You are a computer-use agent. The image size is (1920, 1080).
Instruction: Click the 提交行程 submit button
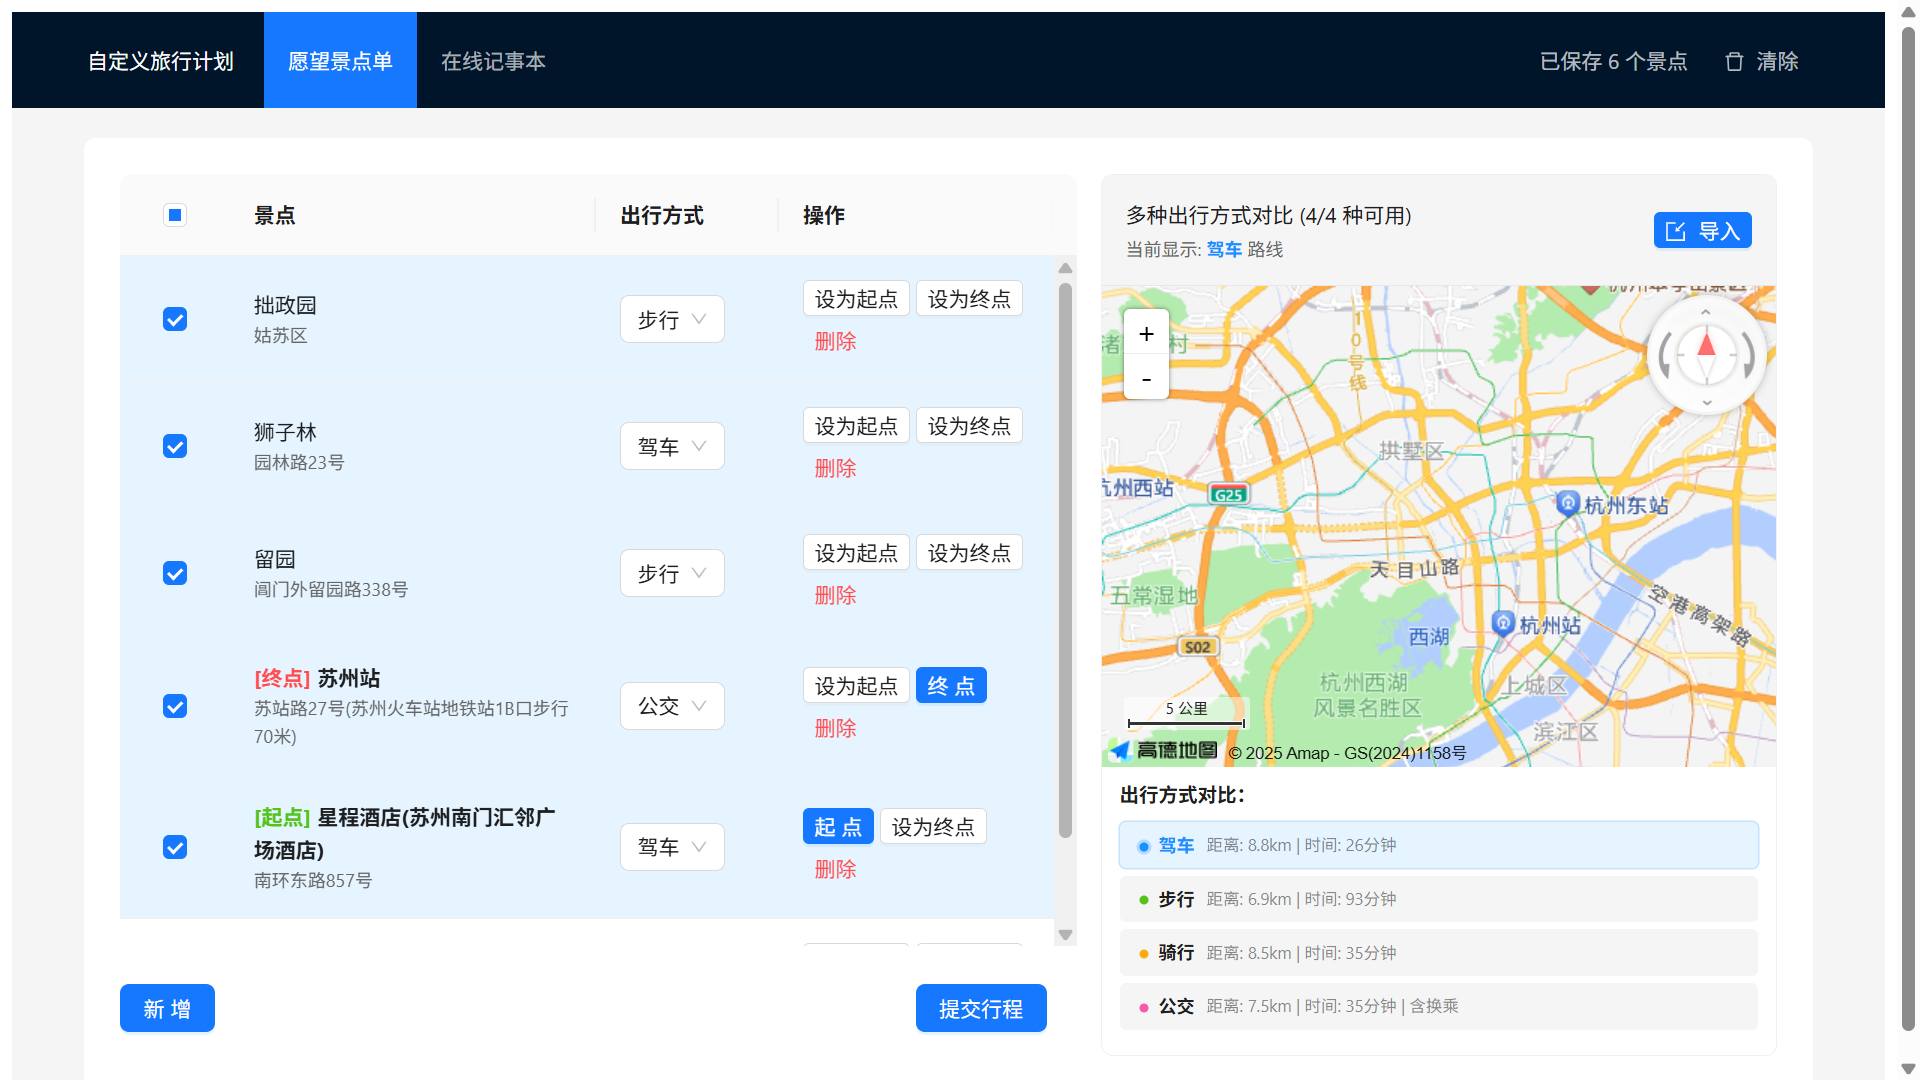click(x=980, y=1009)
